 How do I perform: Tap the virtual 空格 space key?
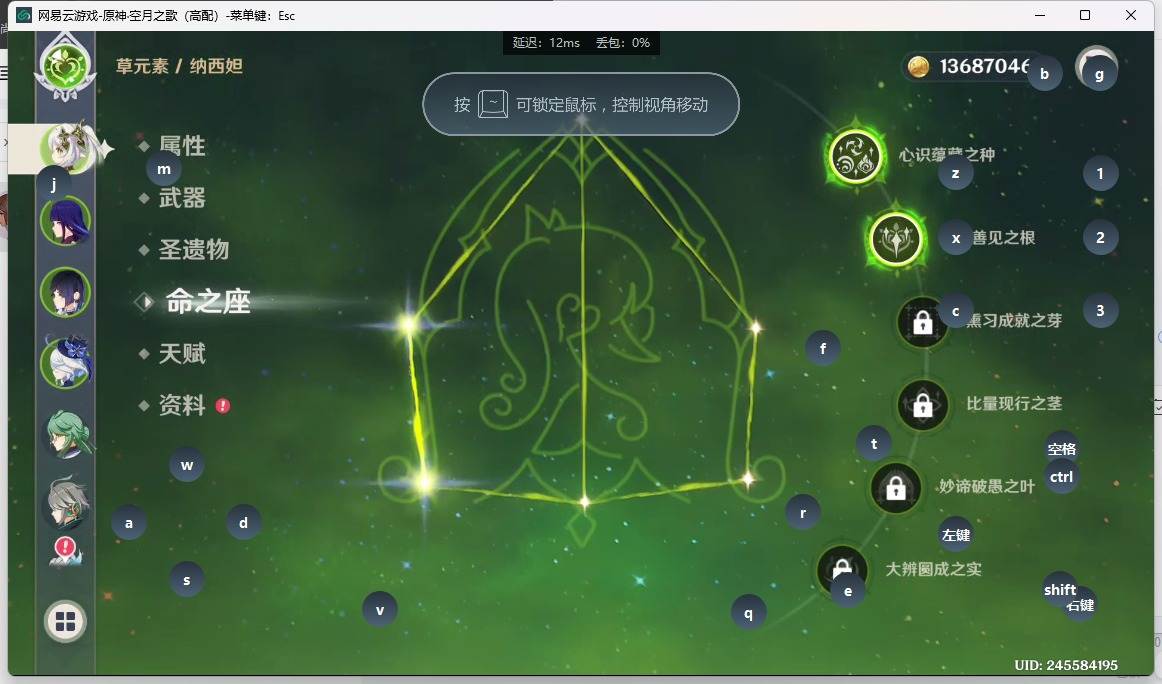point(1061,448)
